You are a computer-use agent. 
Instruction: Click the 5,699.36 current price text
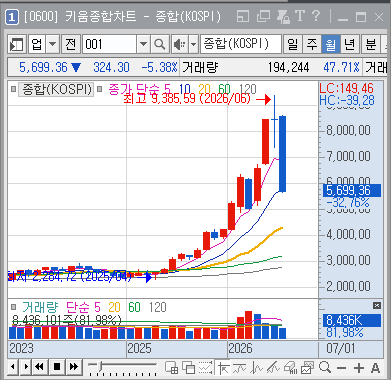(43, 67)
